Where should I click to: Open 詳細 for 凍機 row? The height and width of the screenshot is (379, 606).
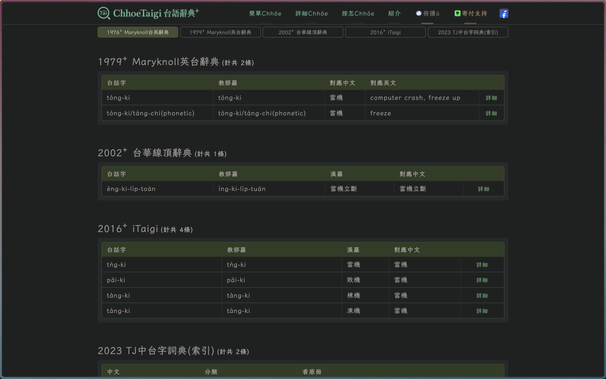tap(482, 311)
